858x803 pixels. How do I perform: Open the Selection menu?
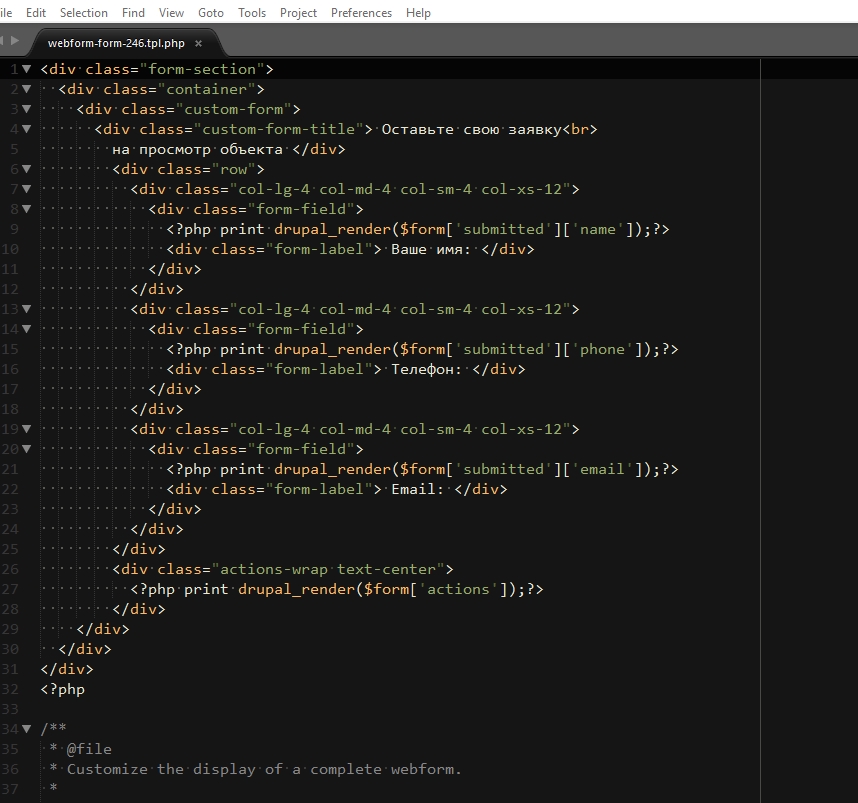coord(84,13)
